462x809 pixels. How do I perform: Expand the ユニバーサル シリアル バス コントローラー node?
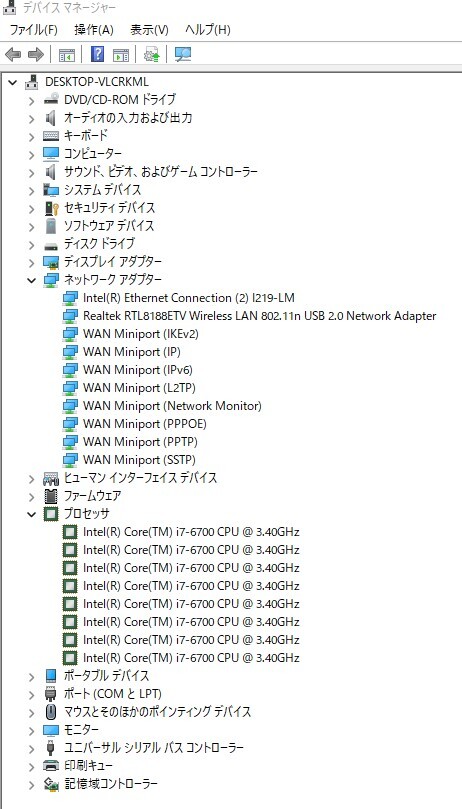(x=32, y=748)
